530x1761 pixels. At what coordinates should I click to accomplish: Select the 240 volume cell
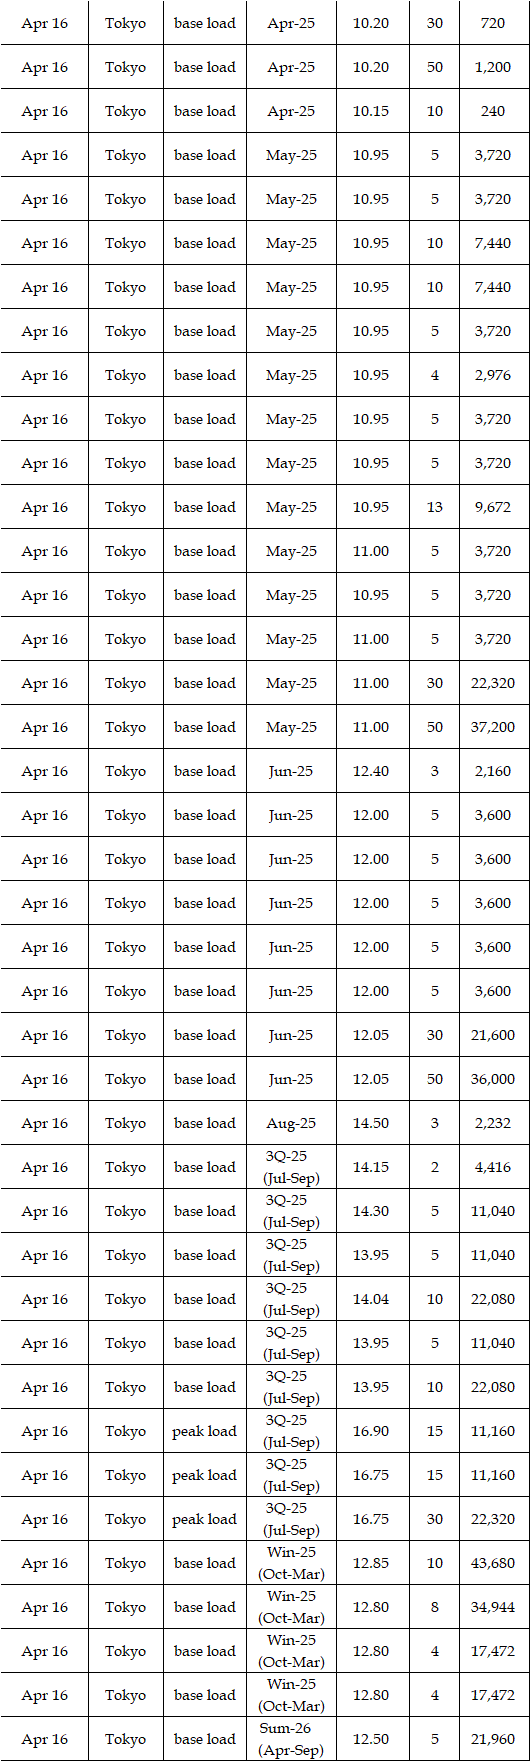click(493, 111)
